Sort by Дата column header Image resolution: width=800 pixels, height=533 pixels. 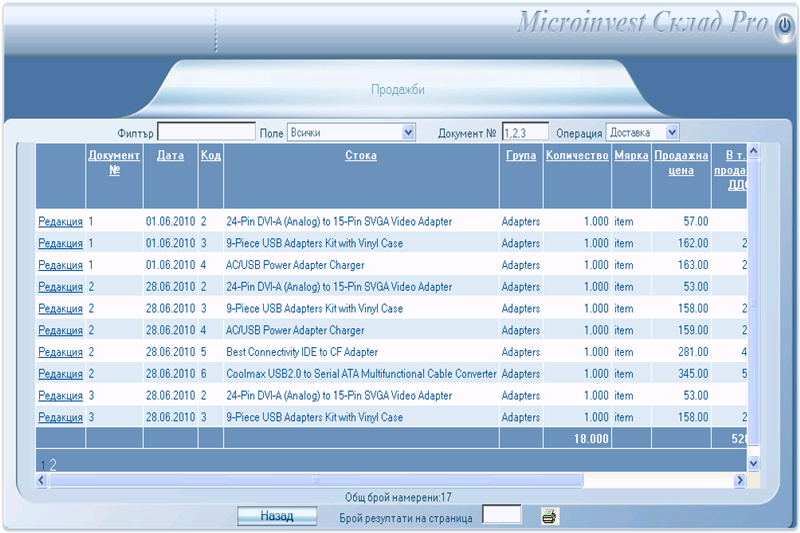170,155
